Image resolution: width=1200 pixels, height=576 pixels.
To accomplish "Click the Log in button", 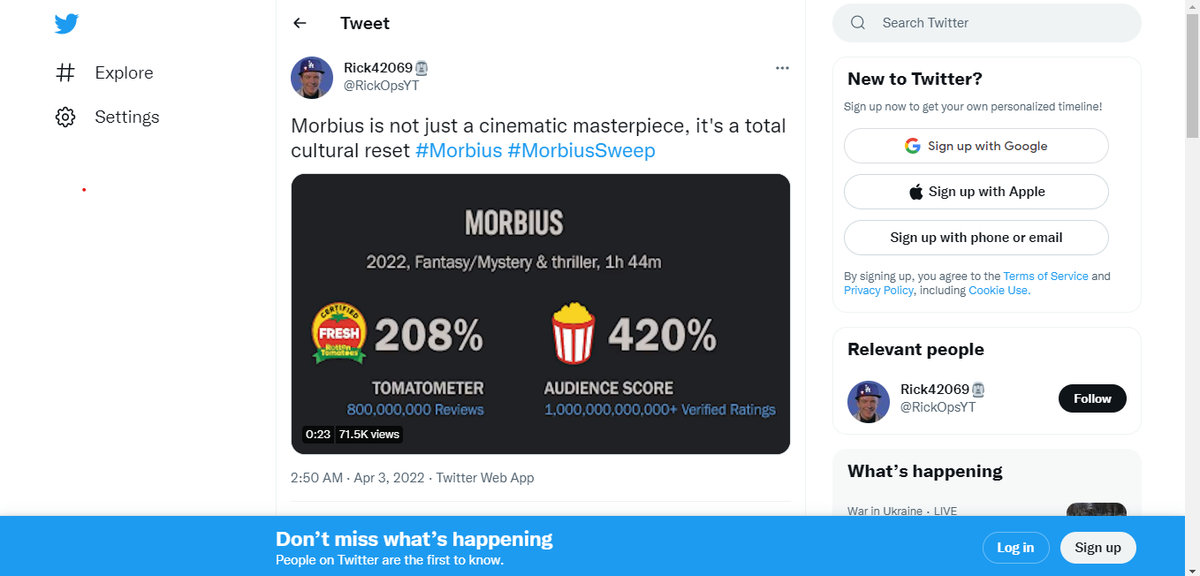I will click(1015, 547).
